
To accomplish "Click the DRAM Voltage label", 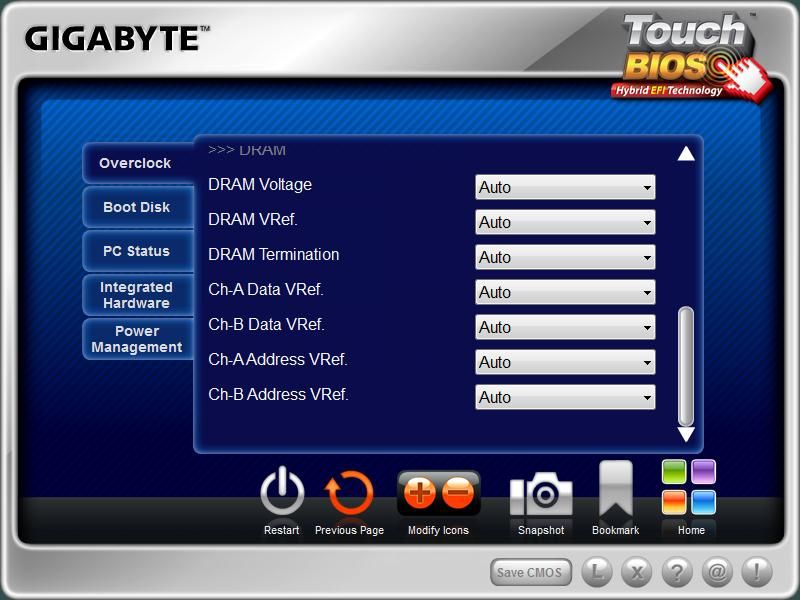I will click(x=260, y=184).
